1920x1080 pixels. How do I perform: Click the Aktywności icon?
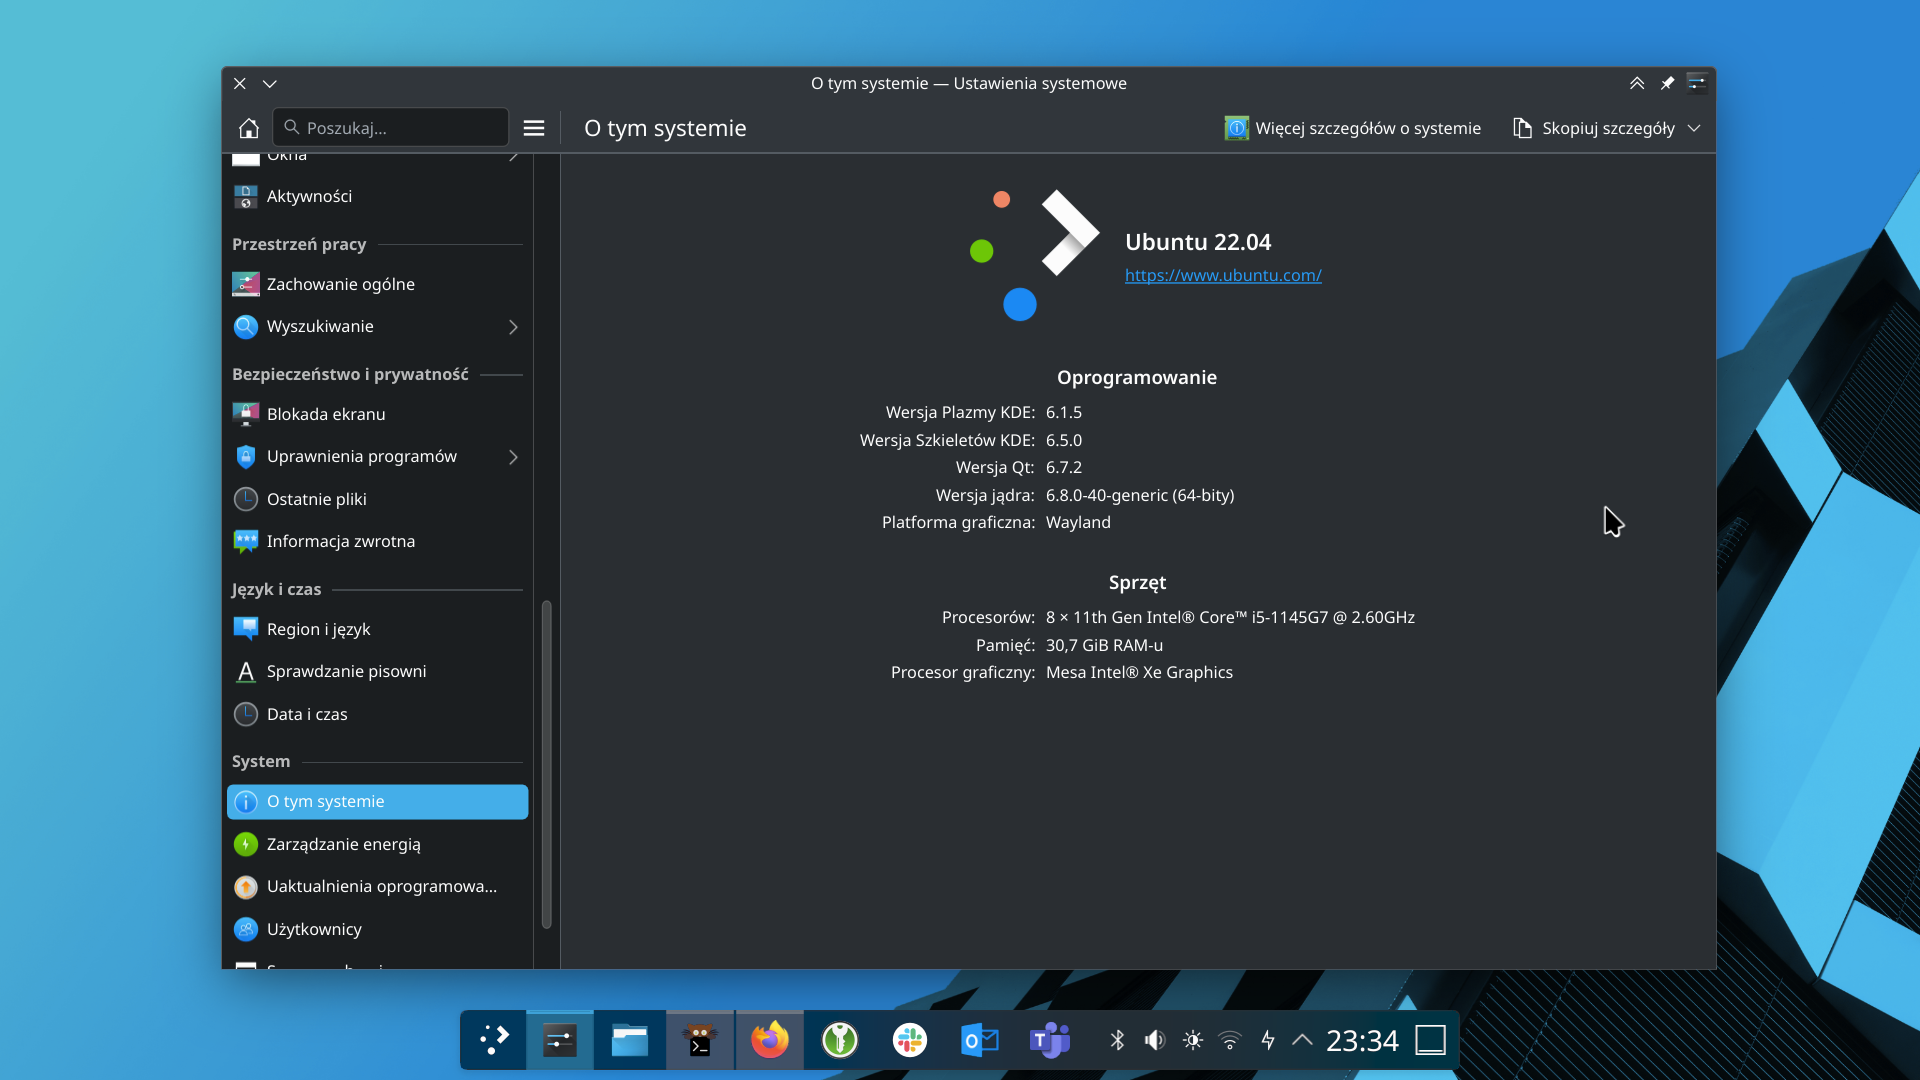(x=245, y=196)
